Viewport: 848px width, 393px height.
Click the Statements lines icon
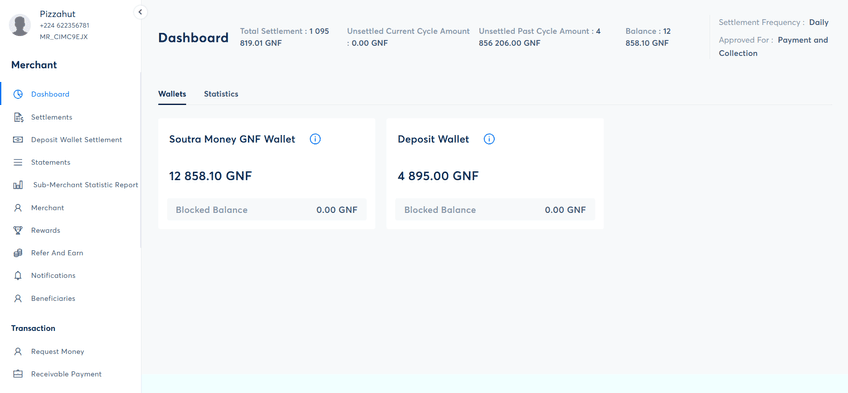pyautogui.click(x=18, y=162)
